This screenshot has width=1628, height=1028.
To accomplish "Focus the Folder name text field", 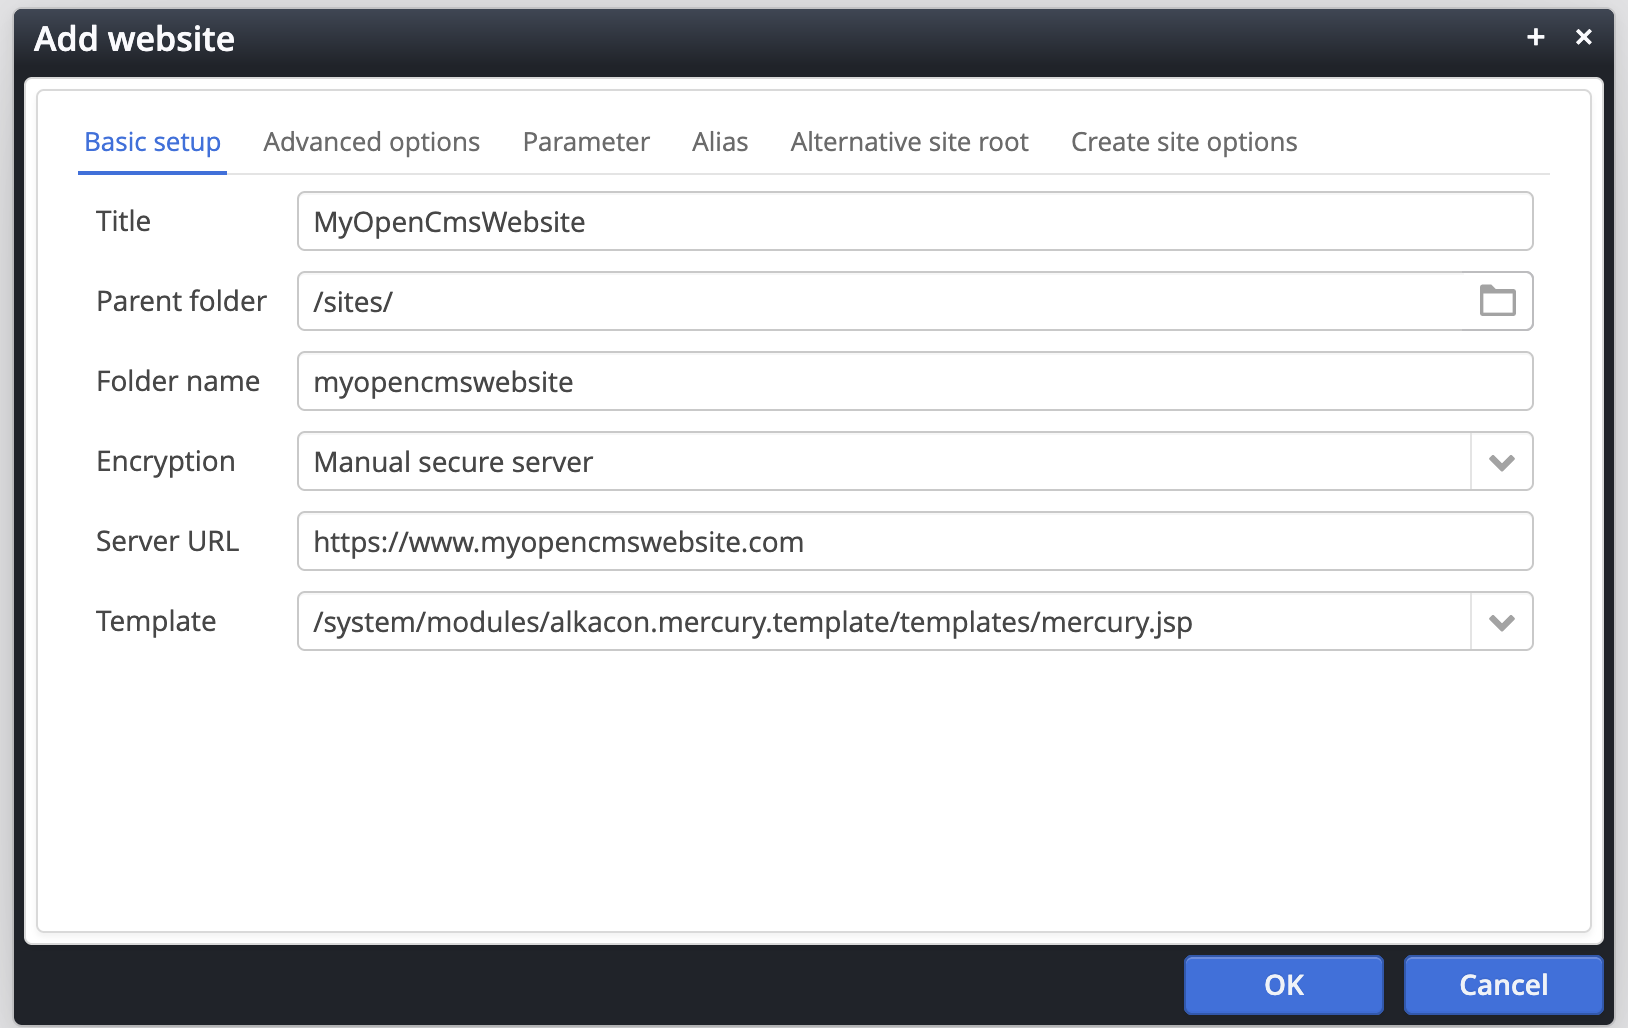I will click(914, 382).
